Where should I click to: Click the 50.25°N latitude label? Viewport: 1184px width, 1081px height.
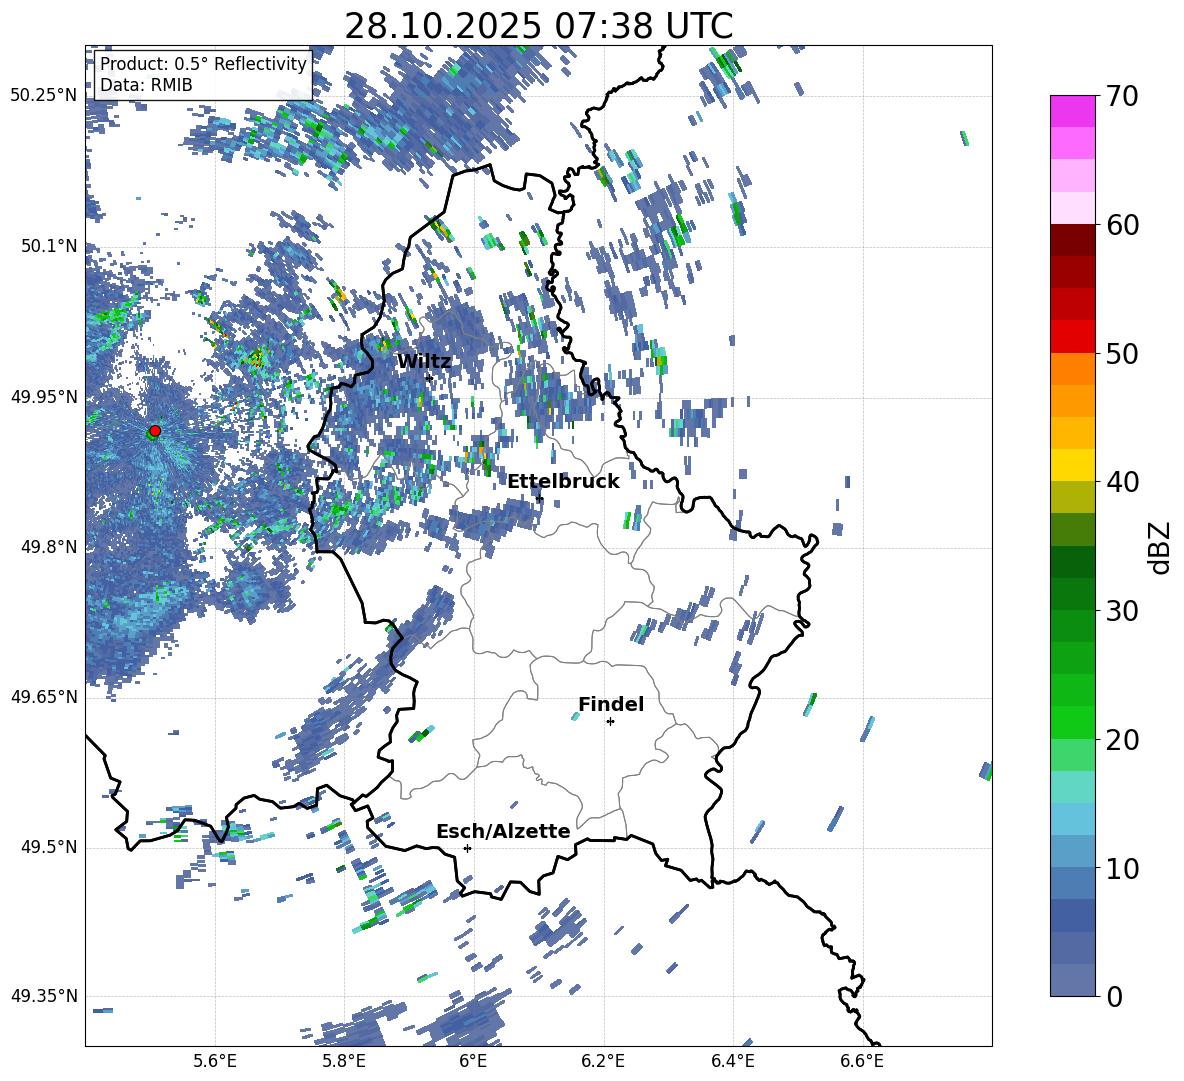pyautogui.click(x=44, y=96)
